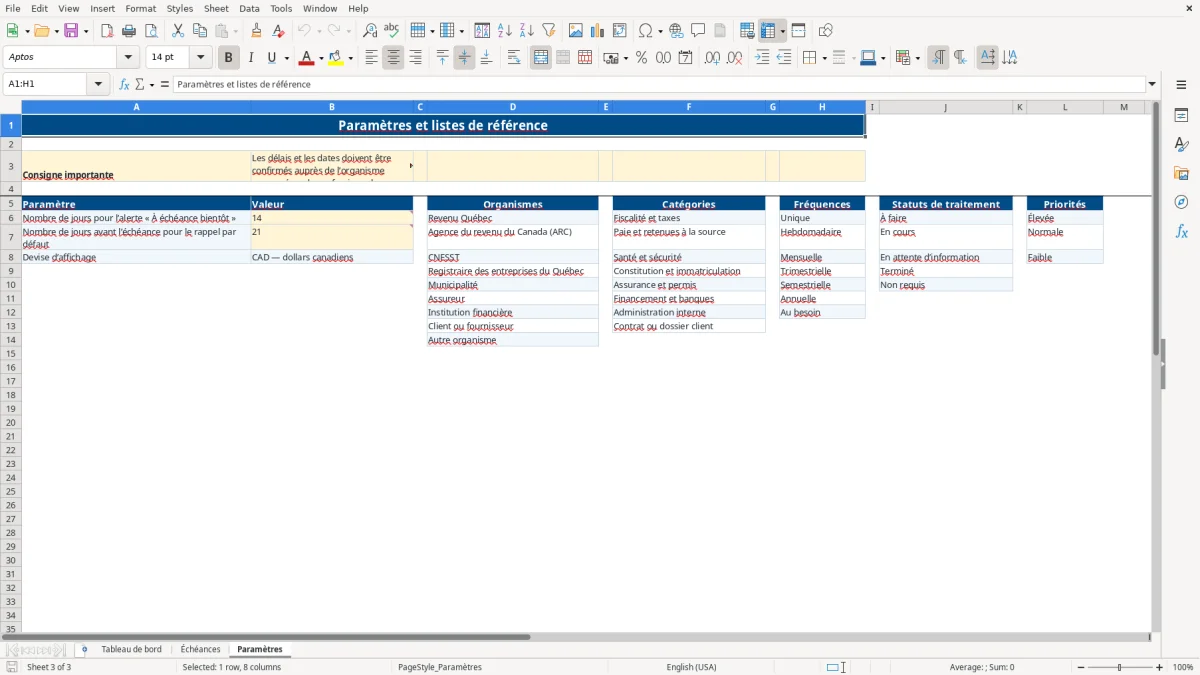Screen dimensions: 1200x675
Task: Click Sort Ascending icon
Action: point(505,31)
